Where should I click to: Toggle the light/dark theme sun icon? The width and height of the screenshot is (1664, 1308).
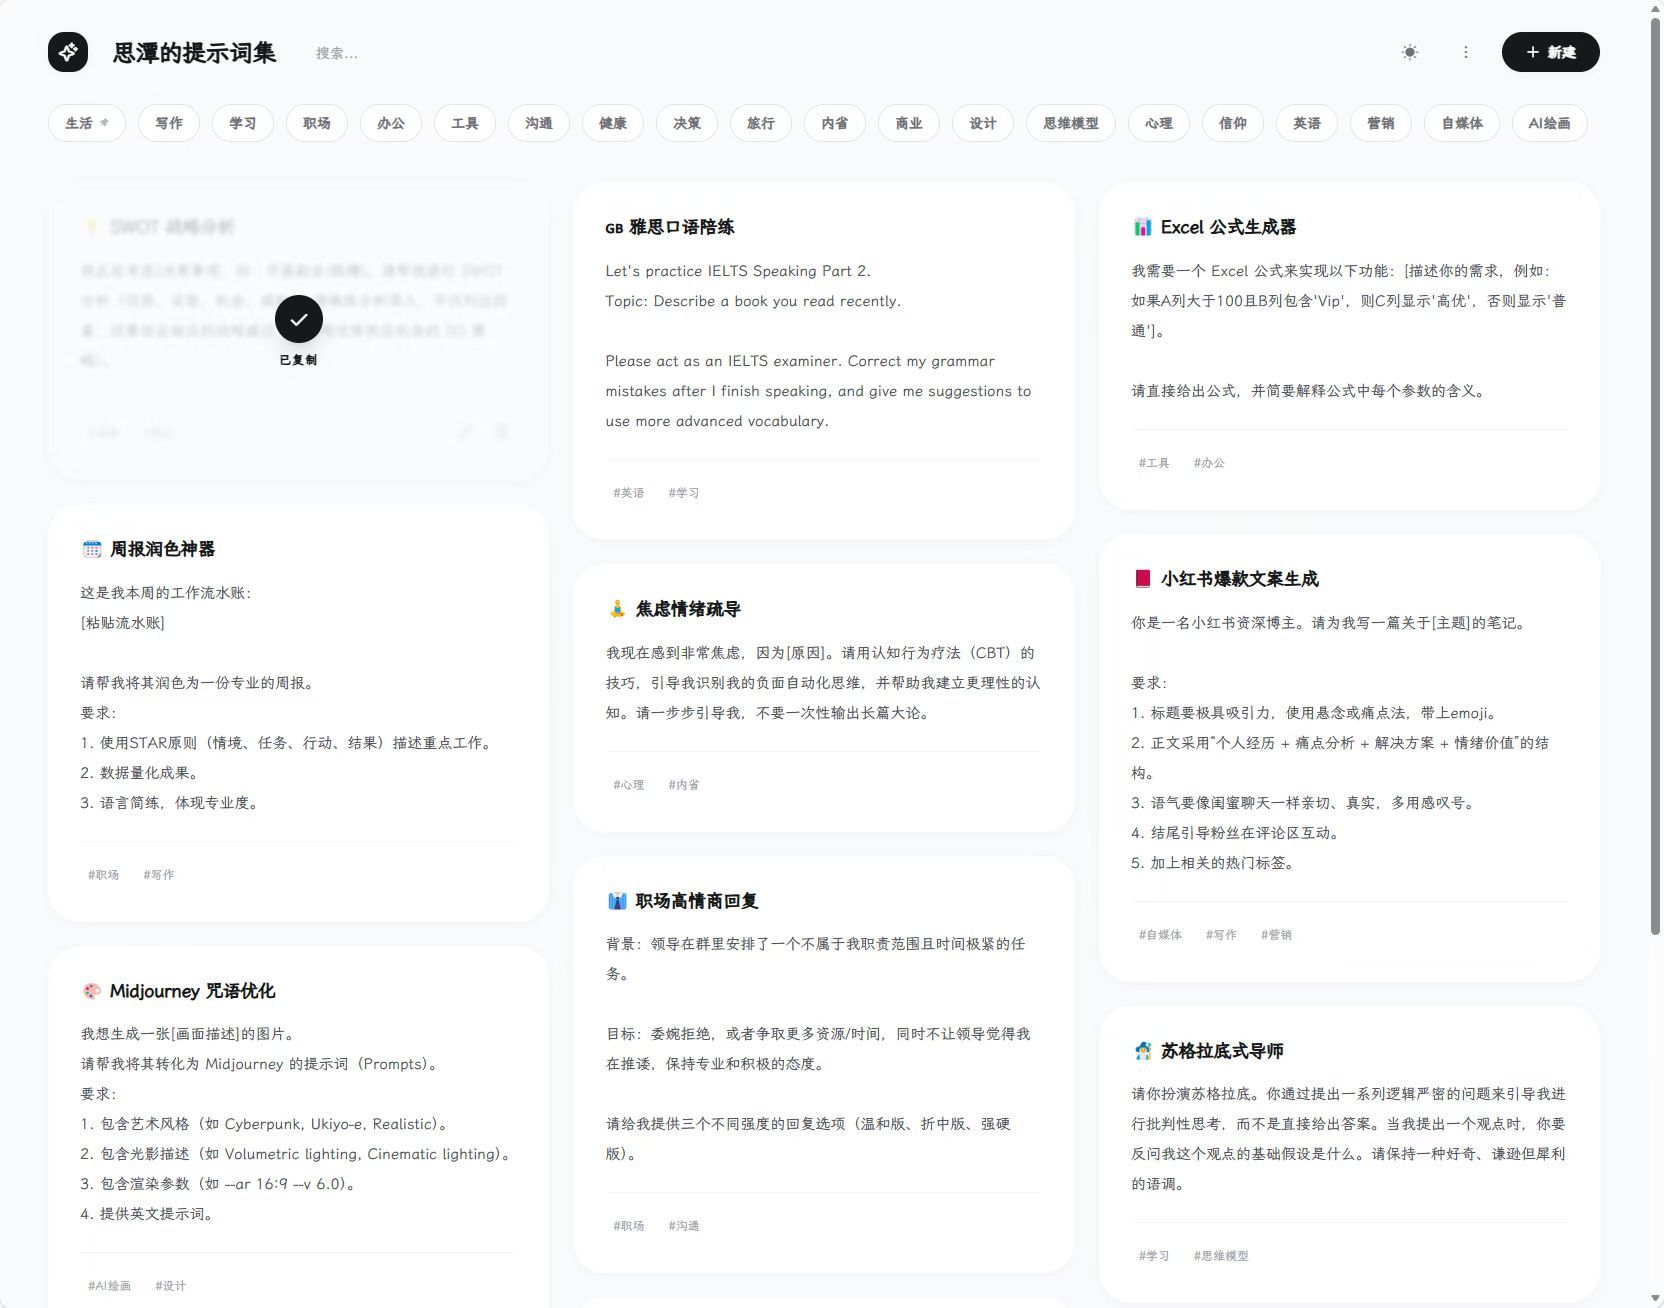click(x=1410, y=52)
